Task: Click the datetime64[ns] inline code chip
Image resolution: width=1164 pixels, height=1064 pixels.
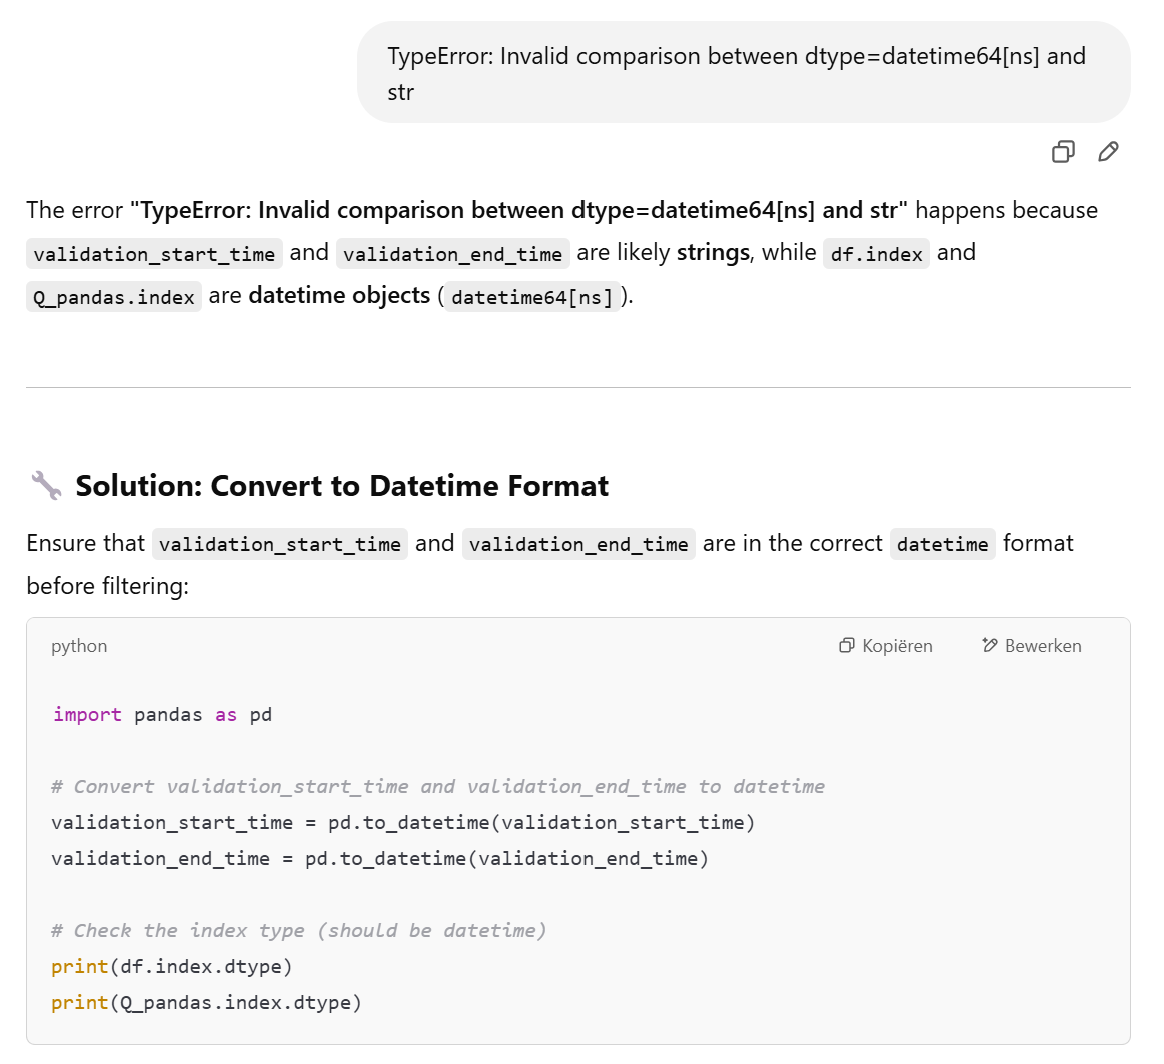Action: (532, 297)
